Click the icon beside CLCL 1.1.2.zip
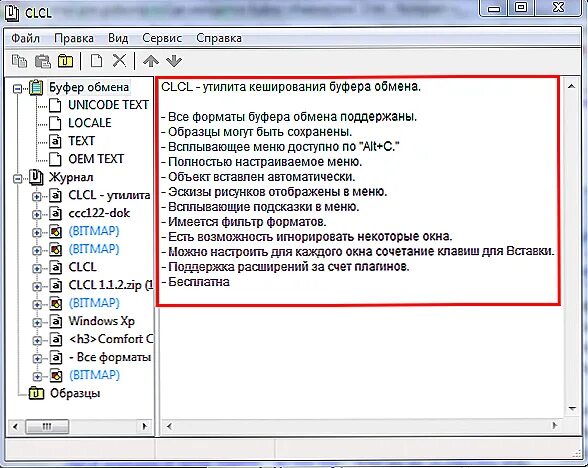588x468 pixels. (x=55, y=285)
